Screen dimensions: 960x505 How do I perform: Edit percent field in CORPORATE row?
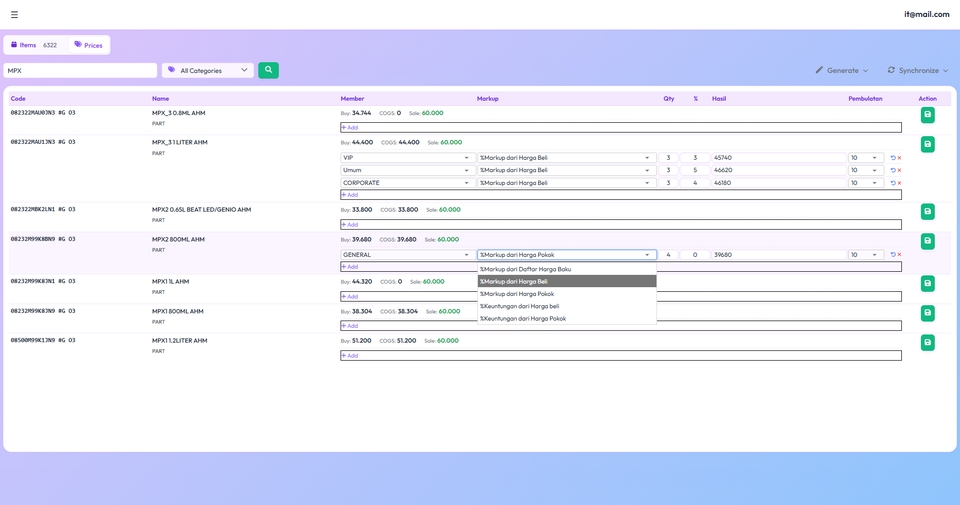pyautogui.click(x=695, y=183)
